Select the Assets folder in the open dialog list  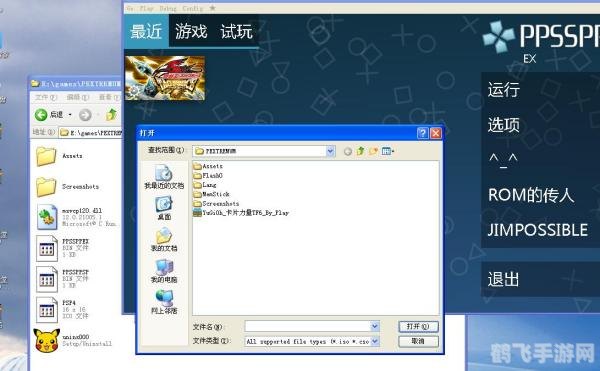[208, 166]
